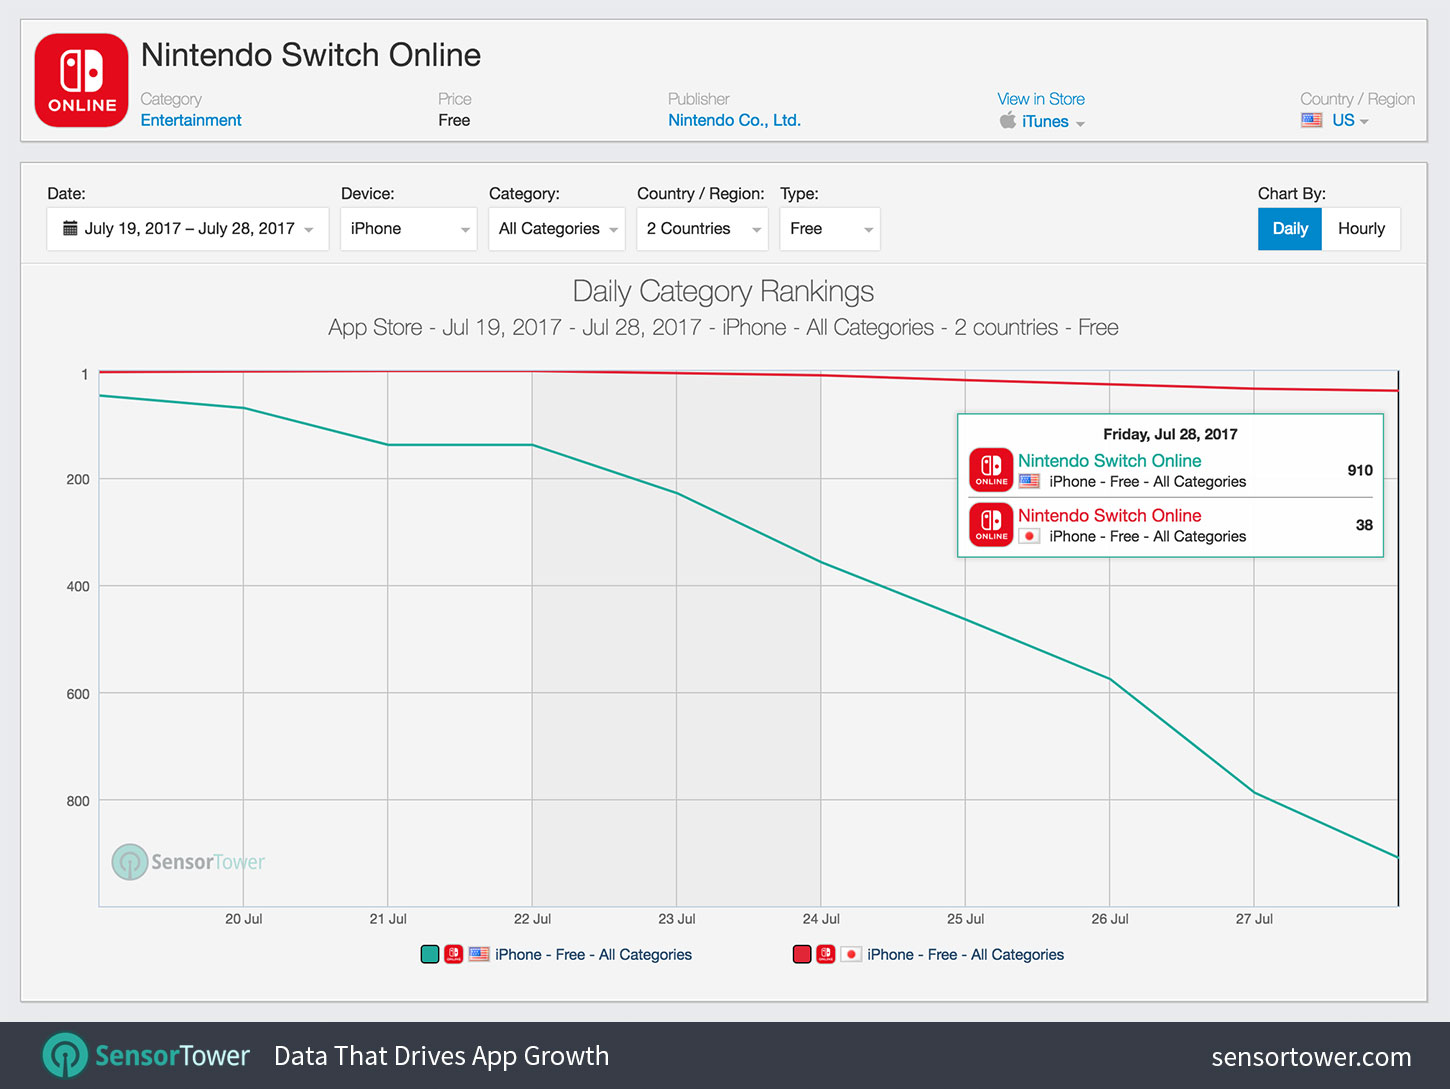Click the teal US series color swatch
1450x1089 pixels.
click(x=430, y=954)
